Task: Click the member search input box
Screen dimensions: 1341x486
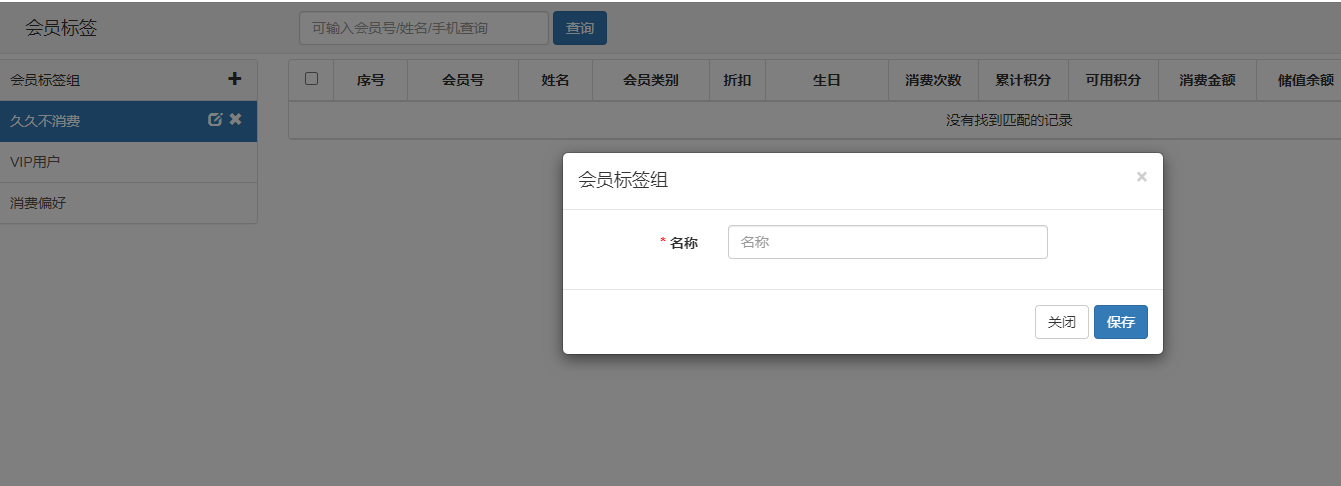Action: [x=423, y=28]
